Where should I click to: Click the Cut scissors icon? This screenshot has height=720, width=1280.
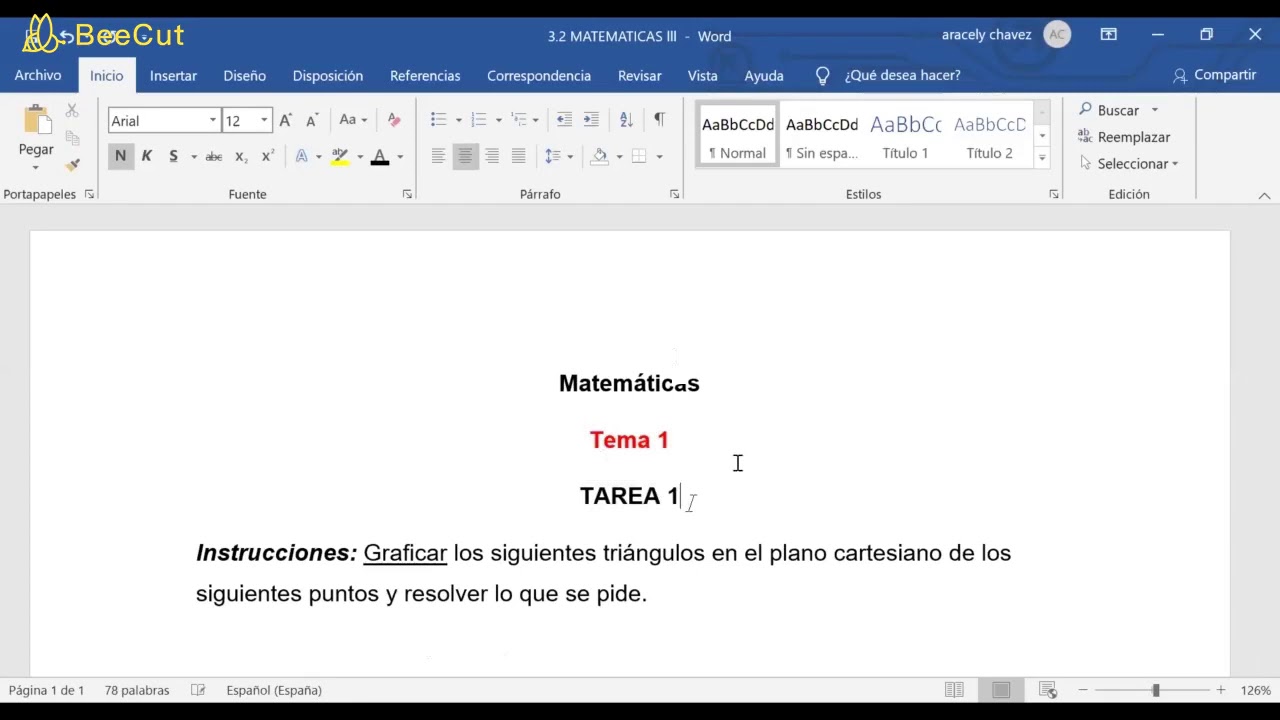point(72,110)
